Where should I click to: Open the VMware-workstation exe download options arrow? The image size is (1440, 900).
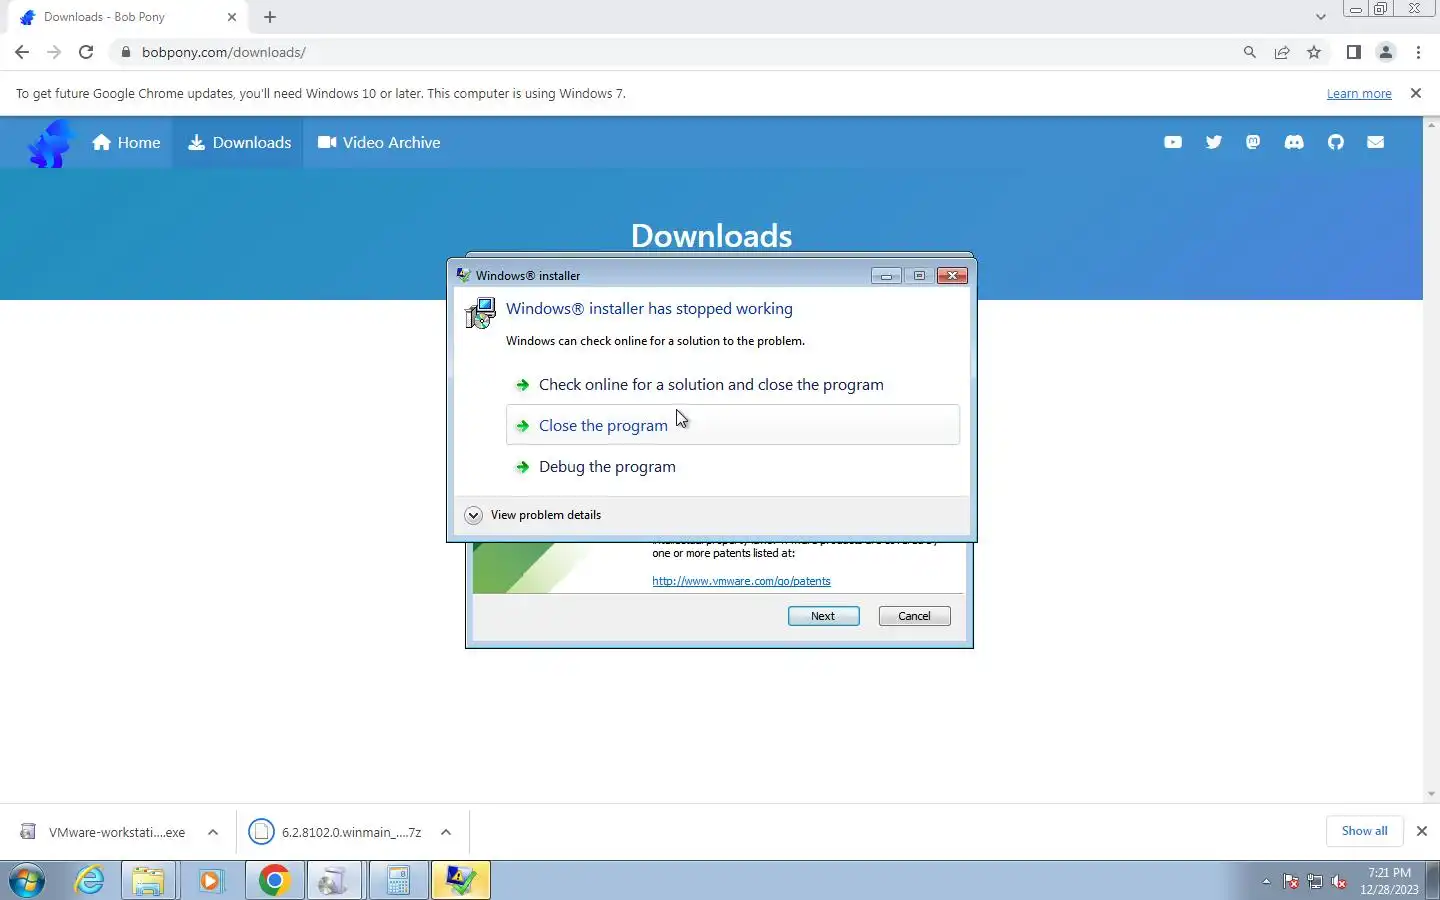pos(213,832)
